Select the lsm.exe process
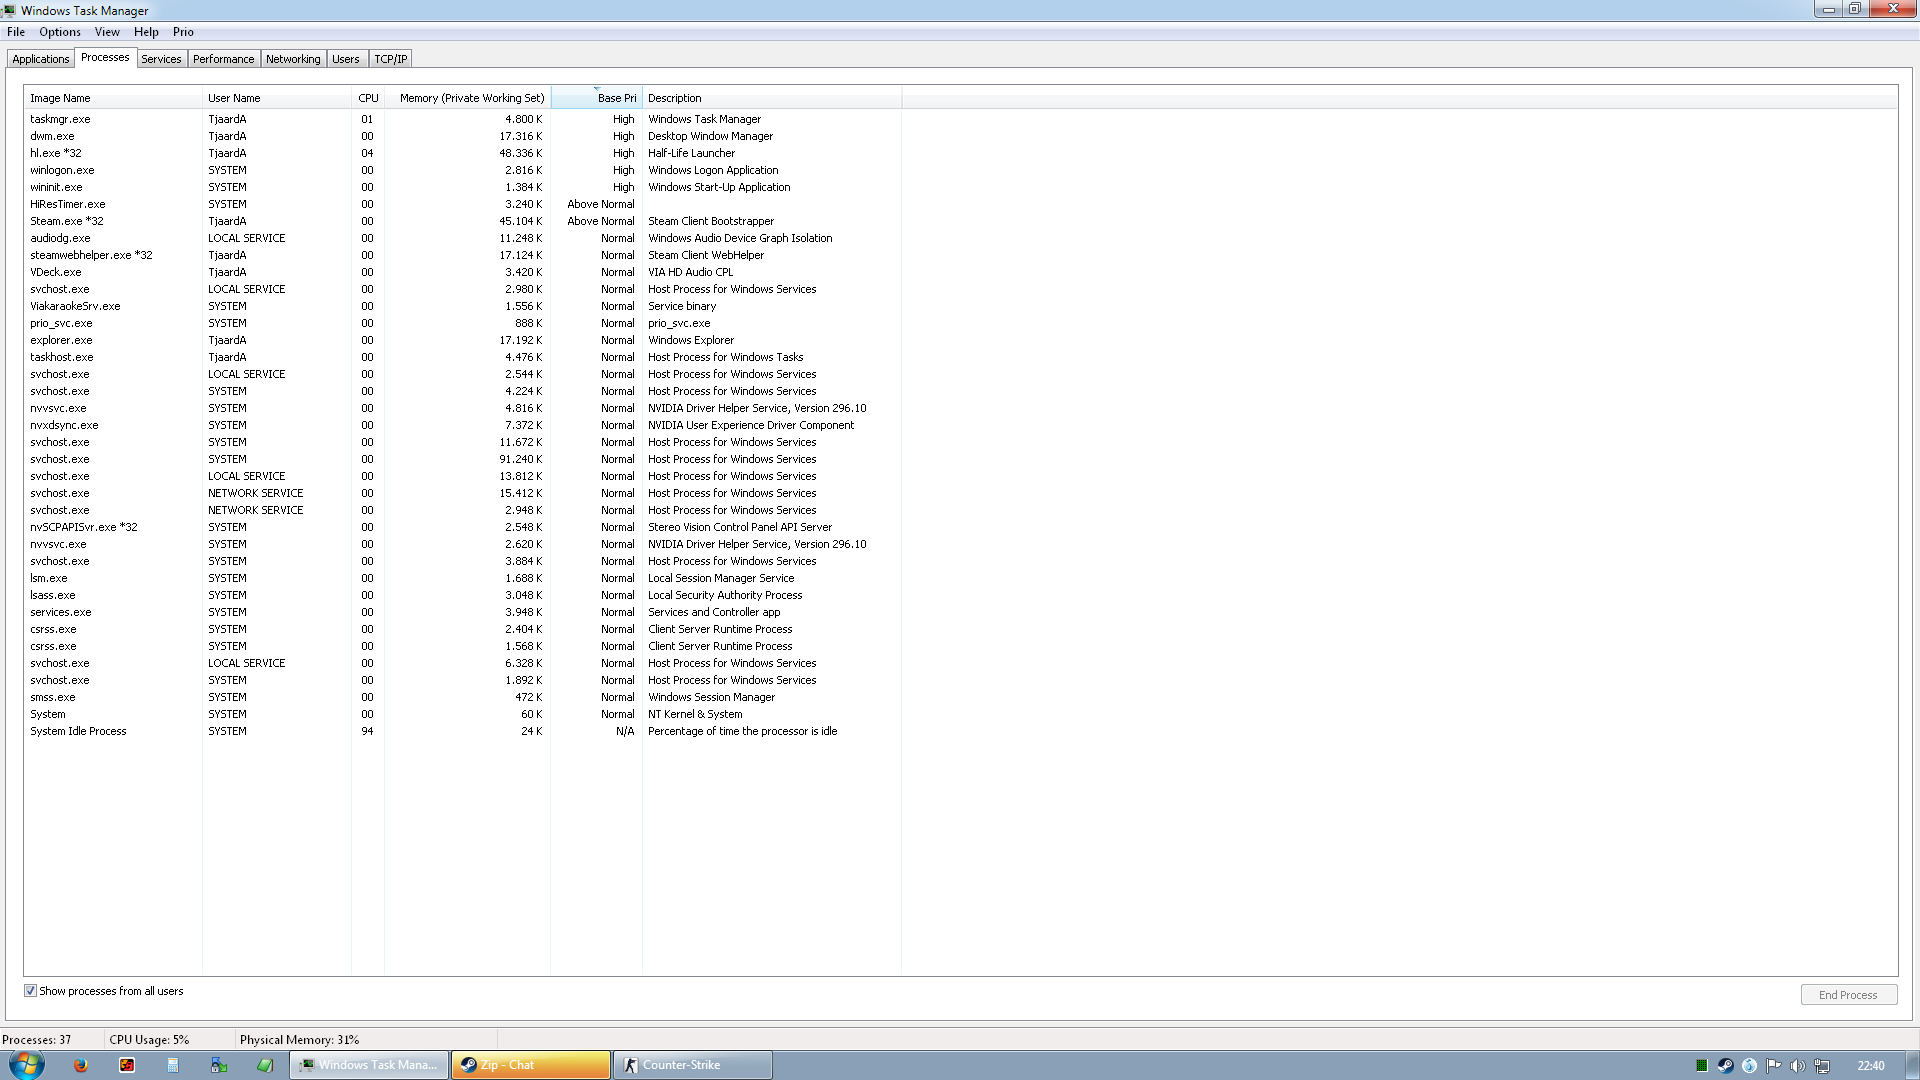 tap(462, 578)
